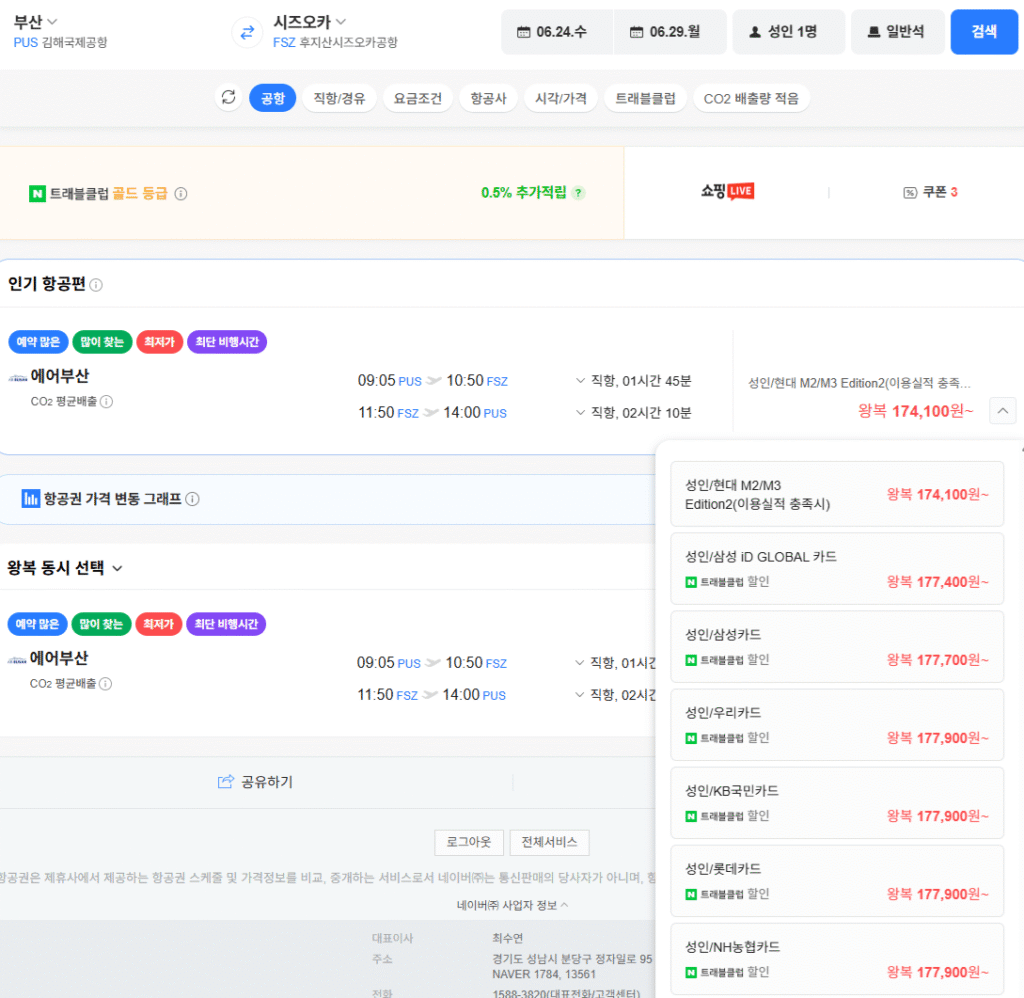Viewport: 1024px width, 998px height.
Task: Click calendar icon on 06.24.수 date
Action: pyautogui.click(x=523, y=32)
